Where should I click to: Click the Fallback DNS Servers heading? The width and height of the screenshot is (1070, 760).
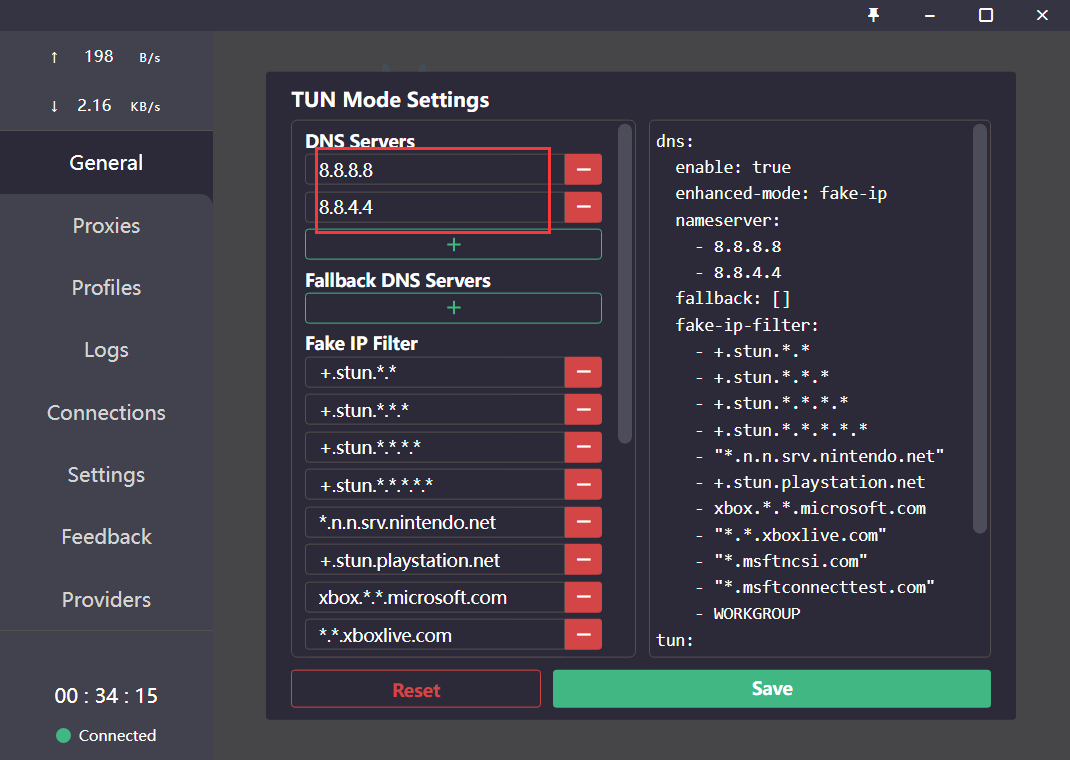click(398, 280)
